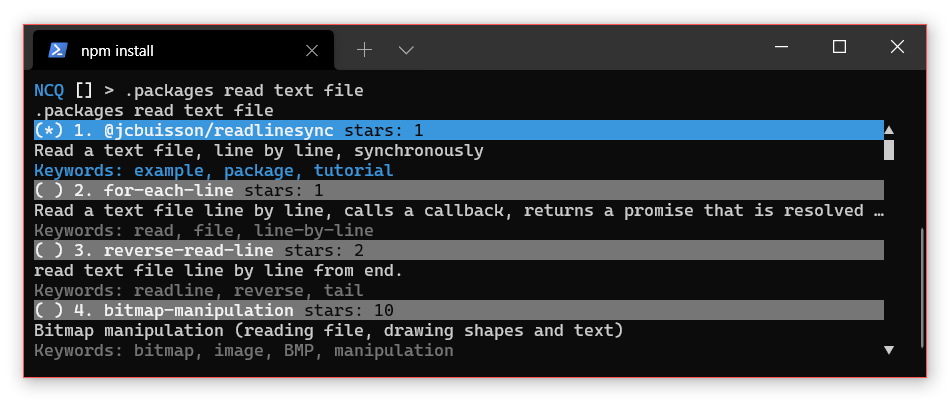Click 'Keywords: bitmap, image, BMP, manipulation' line
Viewport: 950px width, 402px height.
pyautogui.click(x=244, y=350)
